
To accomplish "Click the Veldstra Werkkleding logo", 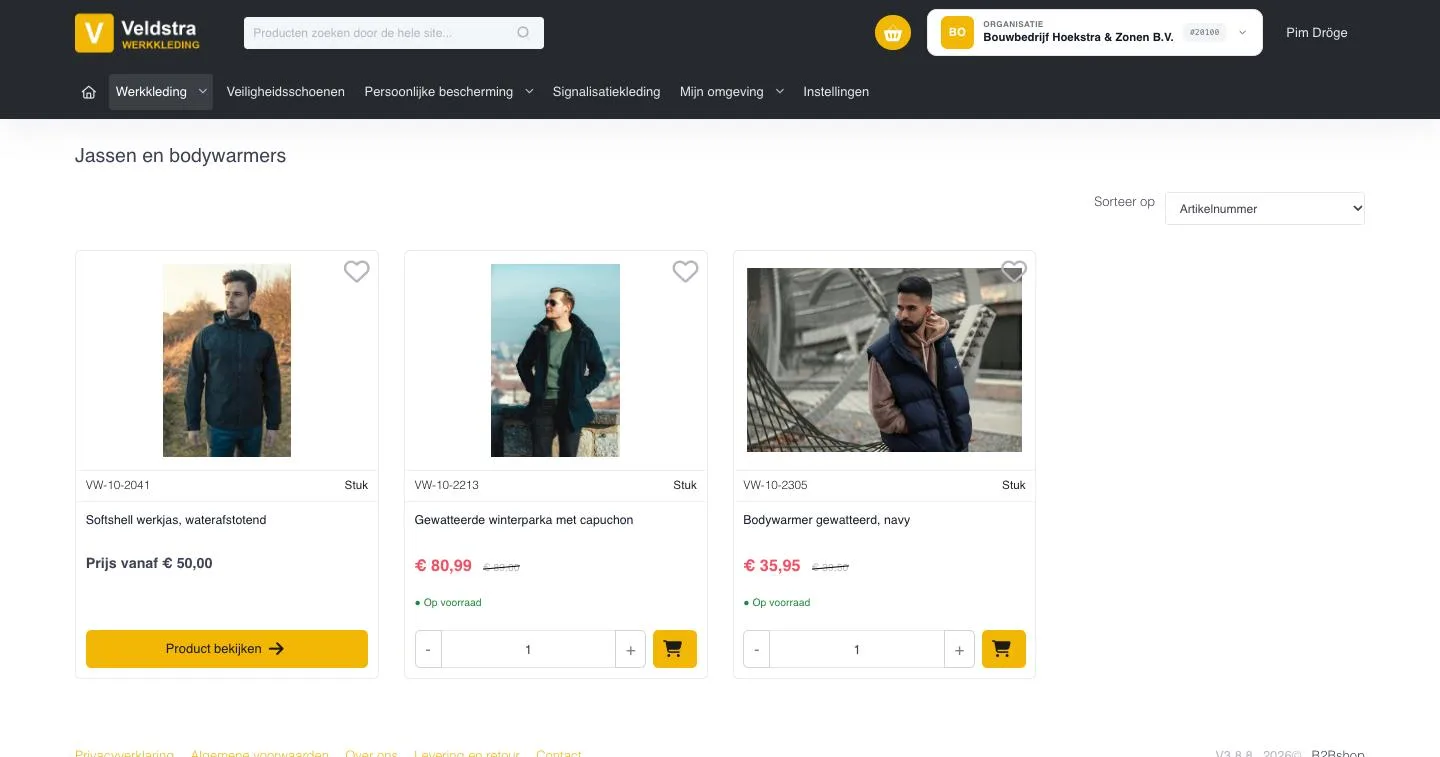I will point(138,33).
